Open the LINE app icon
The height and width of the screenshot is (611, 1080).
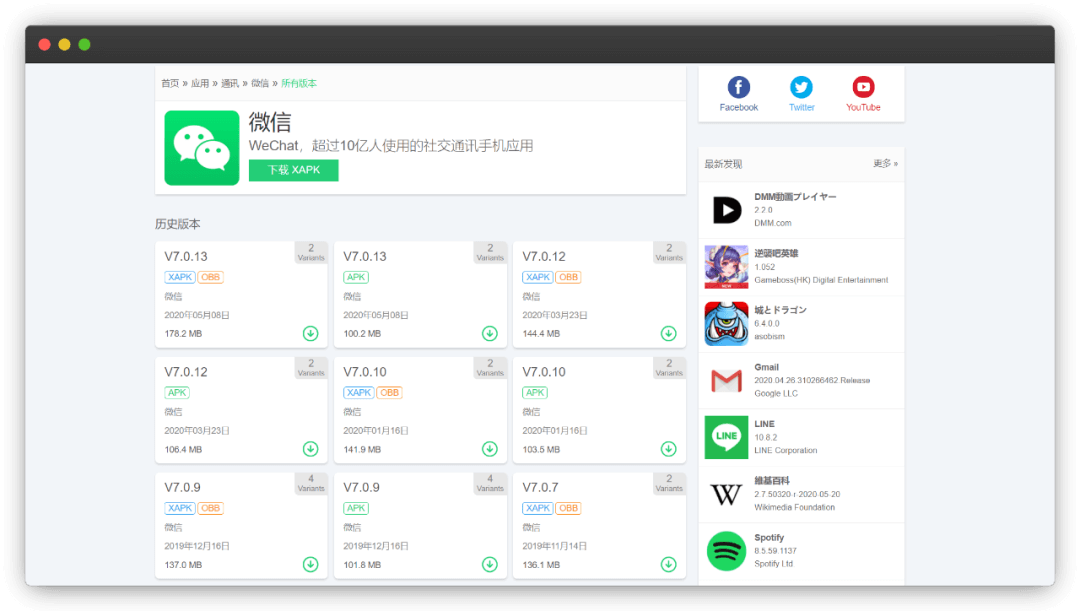726,437
